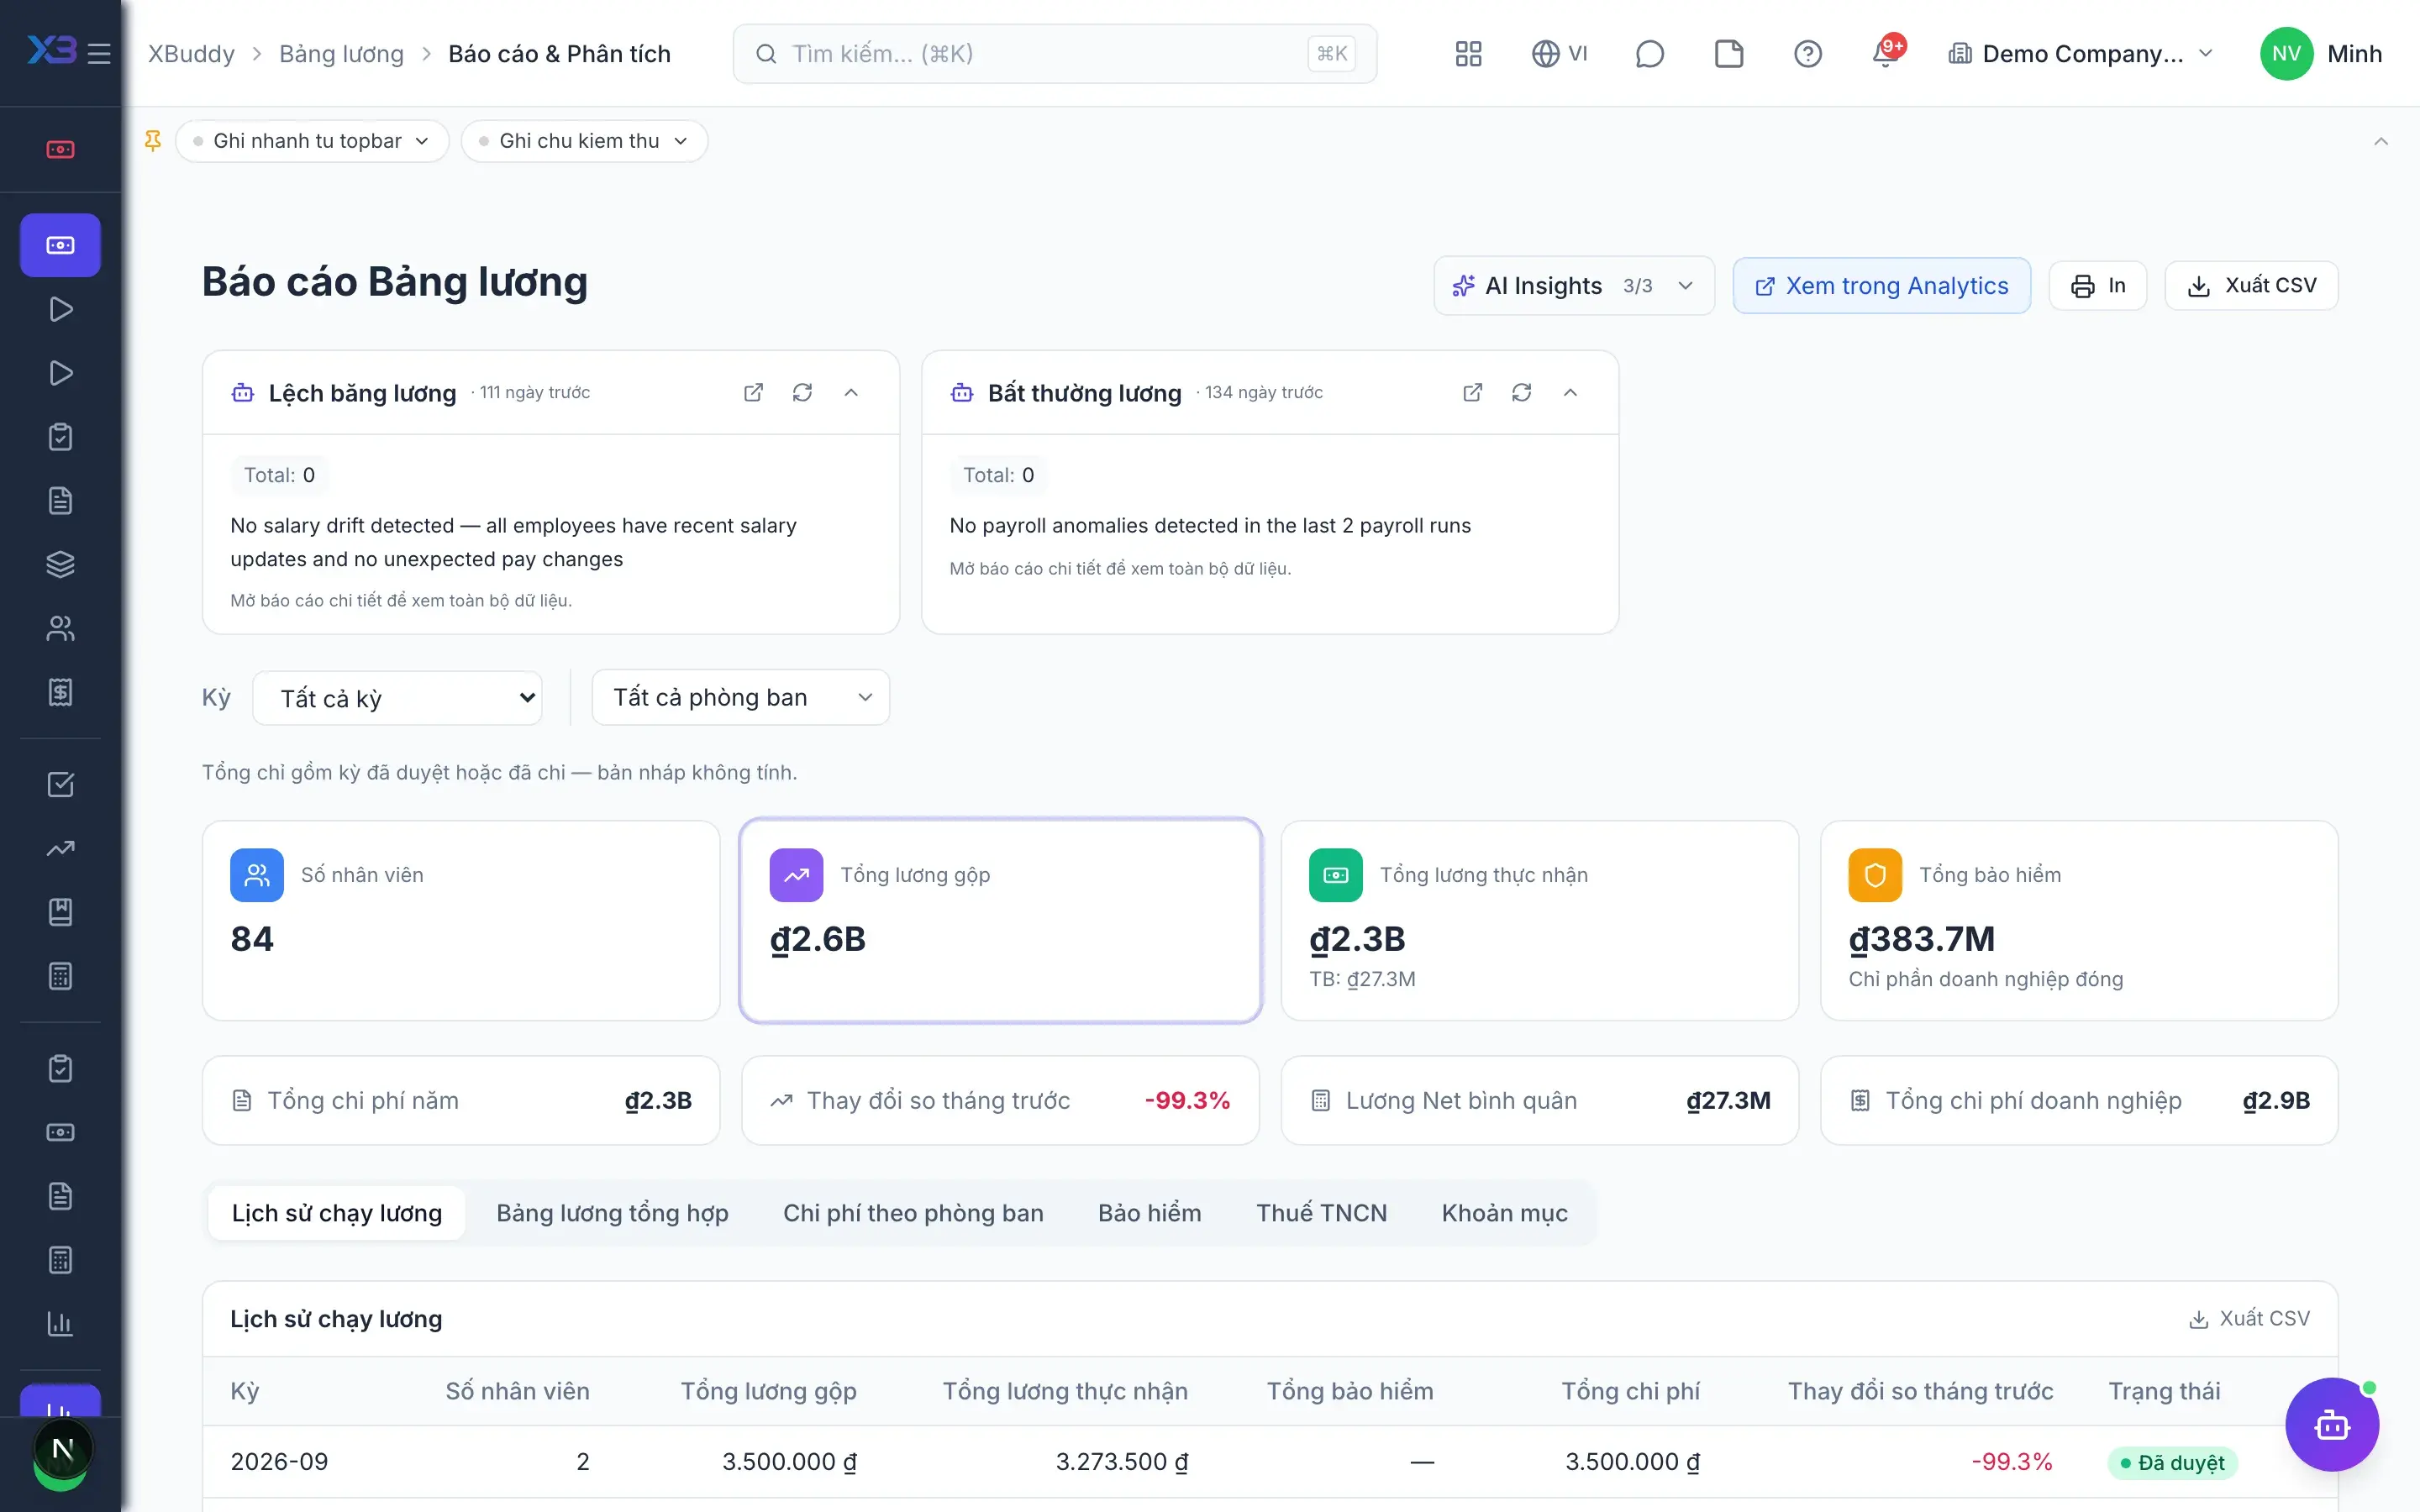
Task: Switch language via globe VI icon
Action: [x=1559, y=54]
